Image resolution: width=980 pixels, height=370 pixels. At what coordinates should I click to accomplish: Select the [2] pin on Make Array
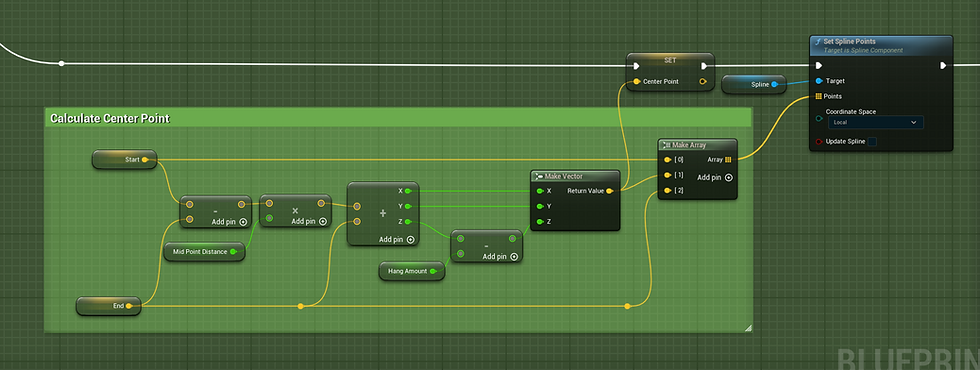click(668, 191)
